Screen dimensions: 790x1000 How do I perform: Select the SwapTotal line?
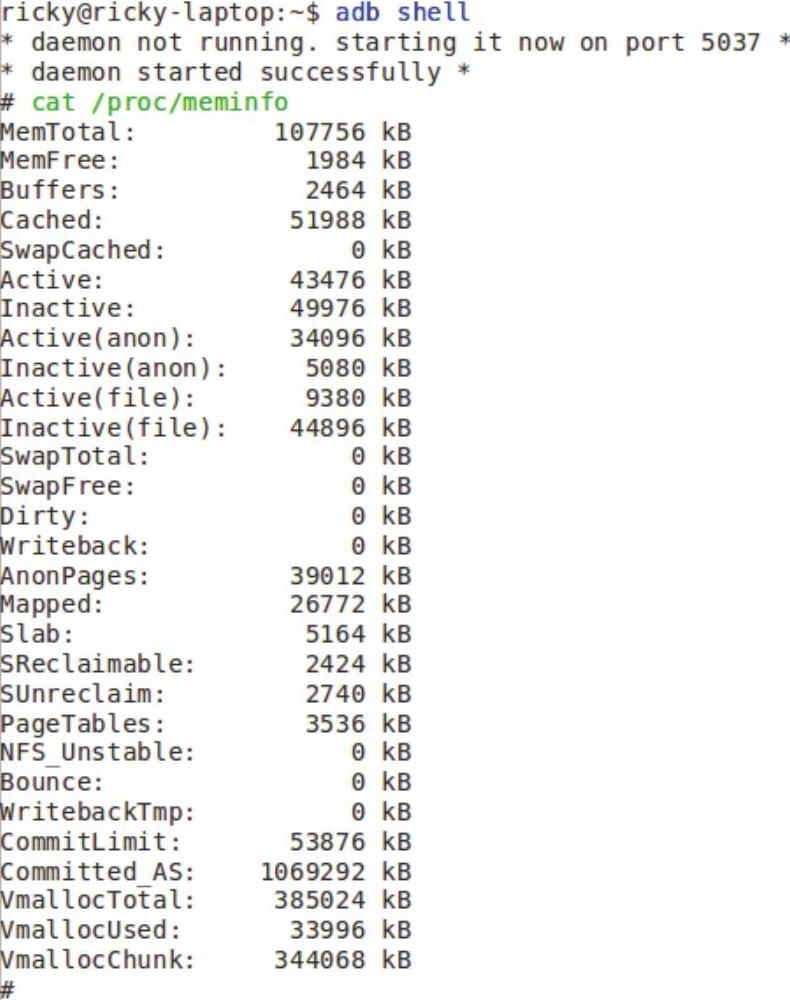pyautogui.click(x=206, y=457)
